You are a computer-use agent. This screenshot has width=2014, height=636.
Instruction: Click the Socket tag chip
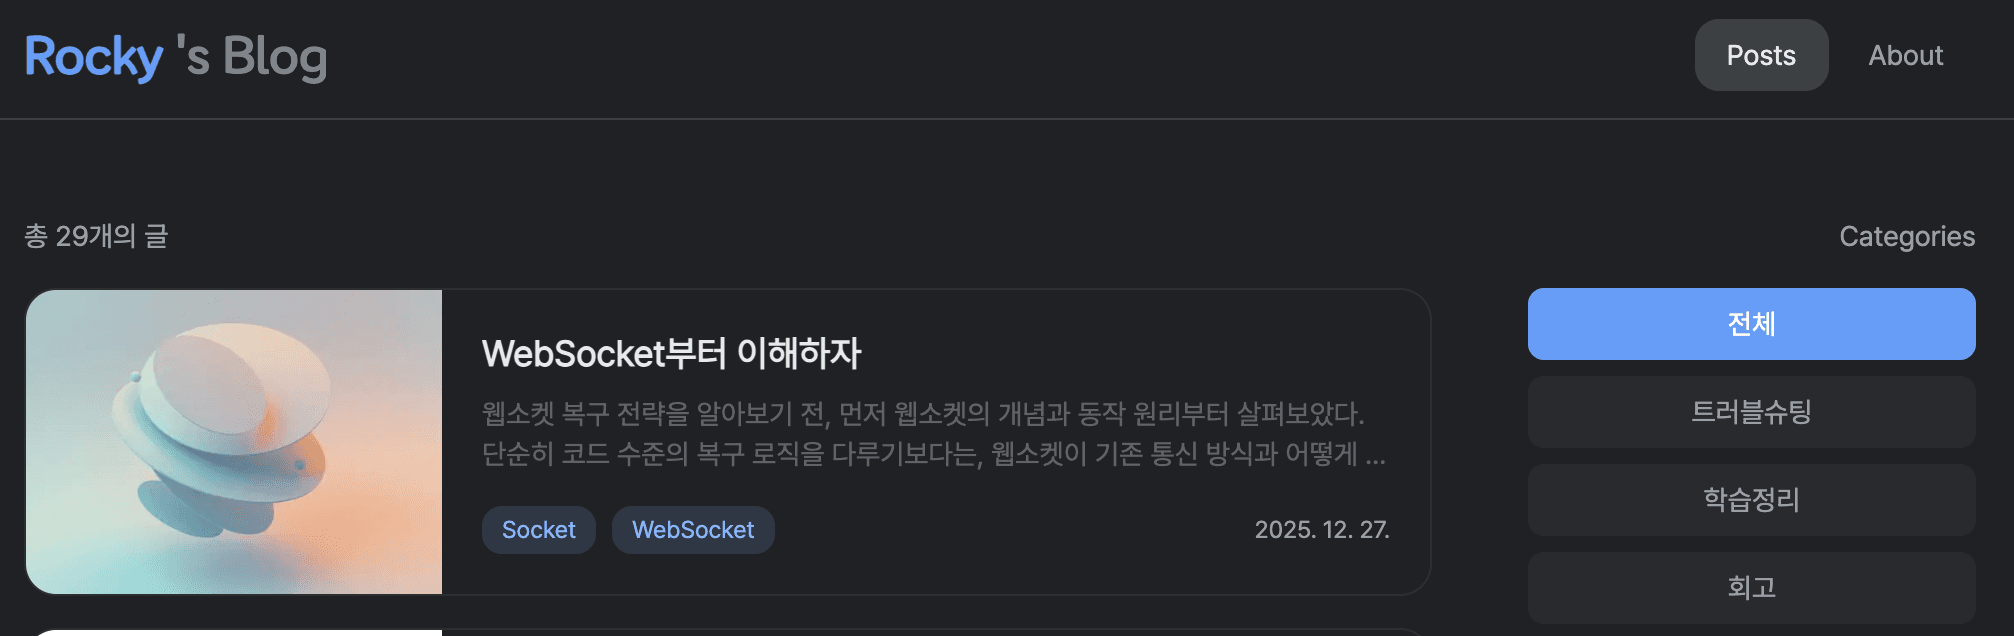pos(538,530)
